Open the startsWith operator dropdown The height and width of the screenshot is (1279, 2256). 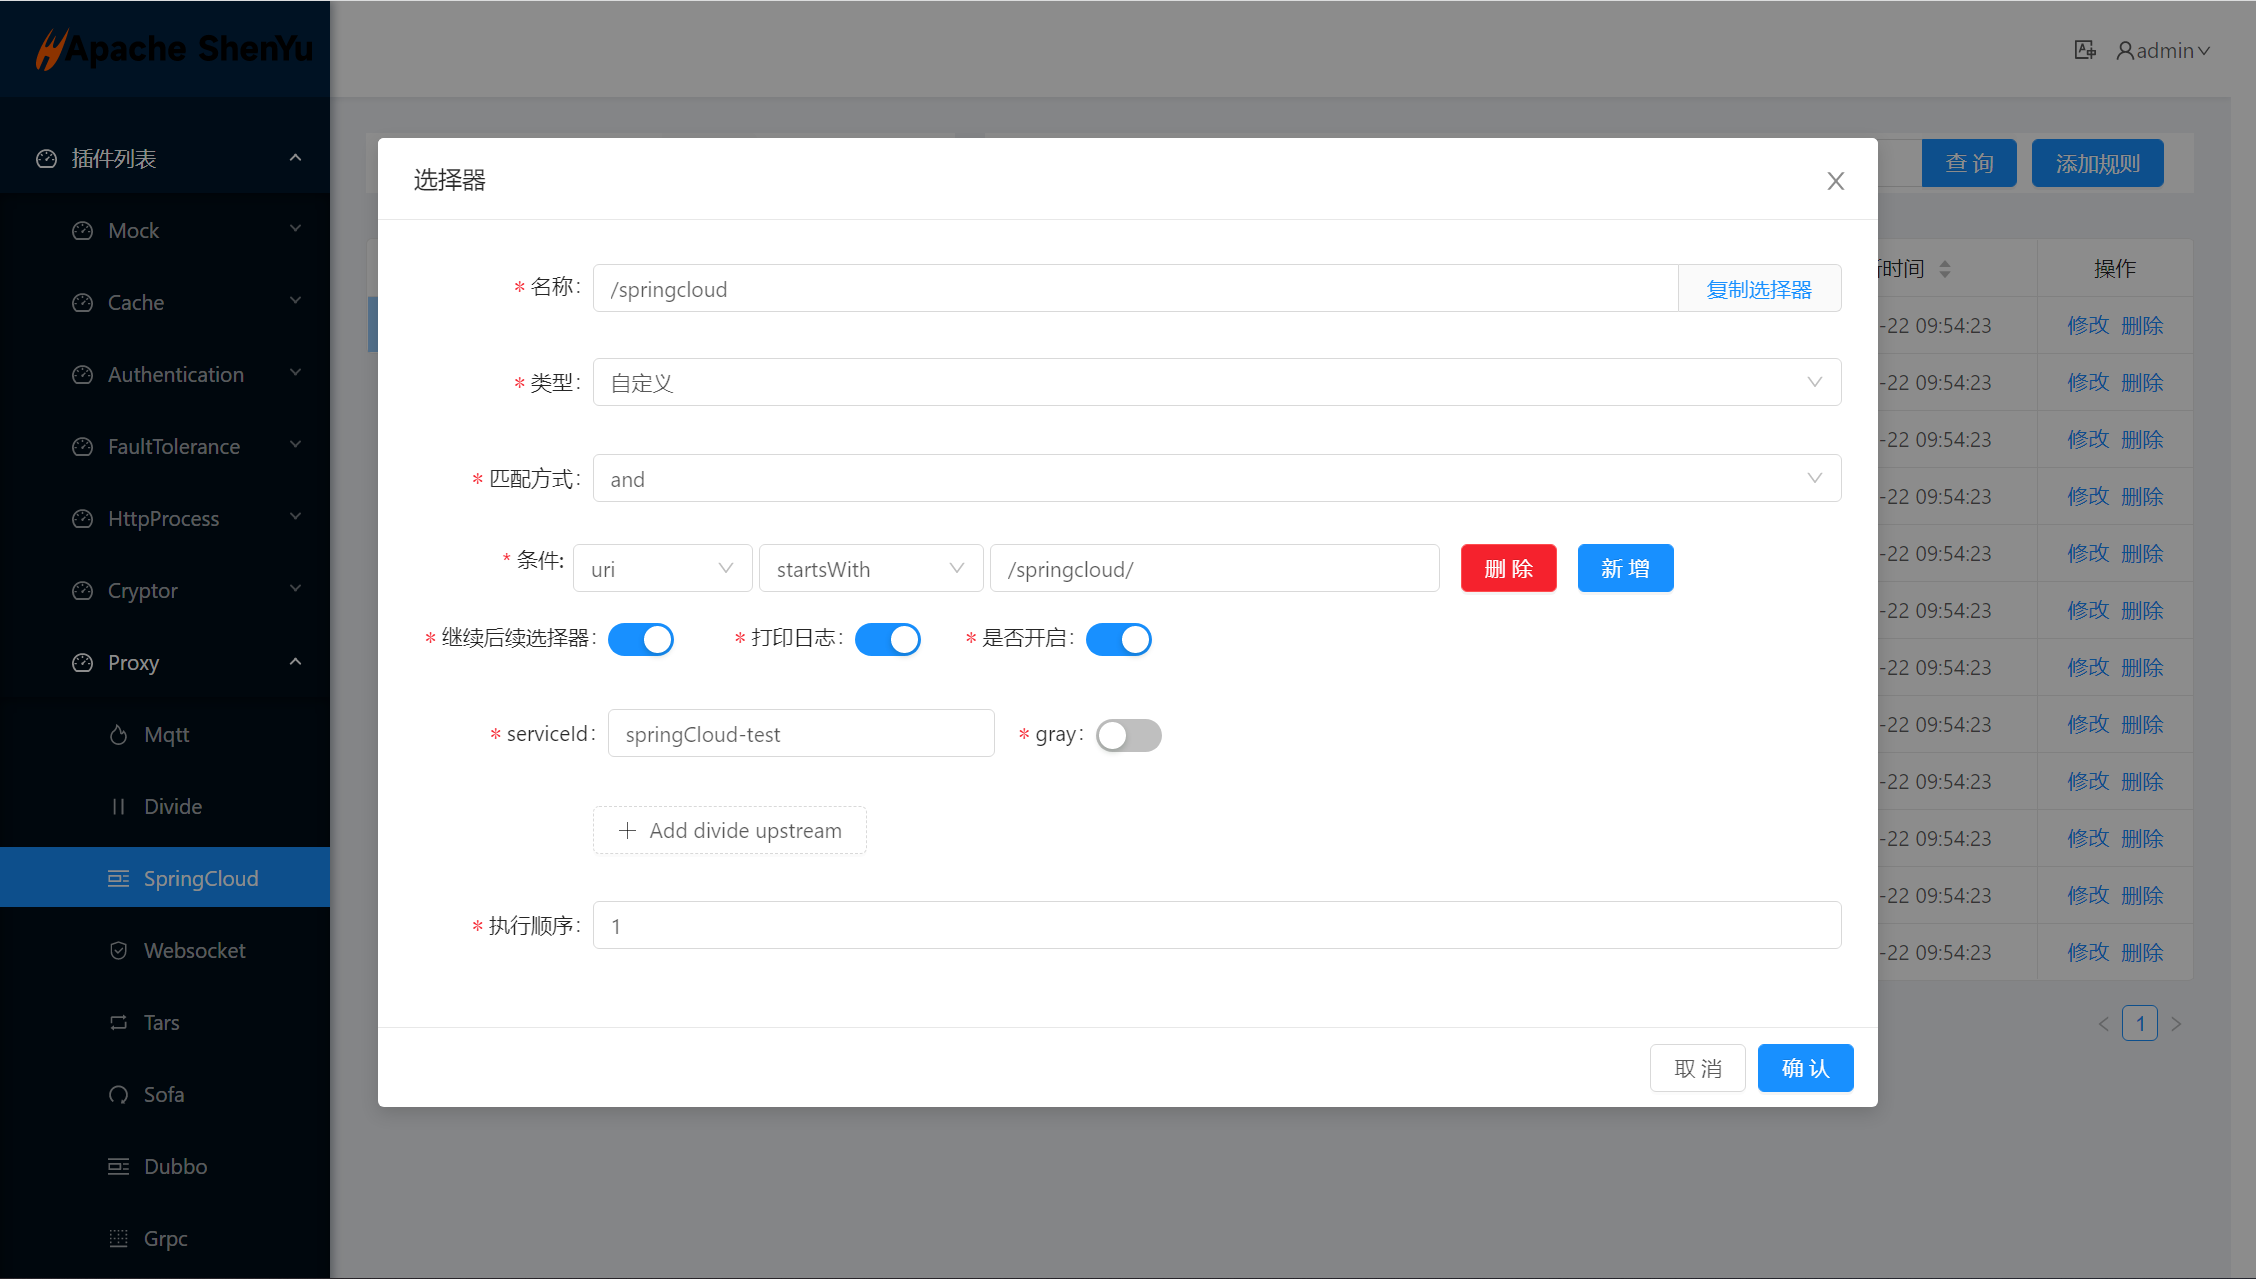click(870, 569)
